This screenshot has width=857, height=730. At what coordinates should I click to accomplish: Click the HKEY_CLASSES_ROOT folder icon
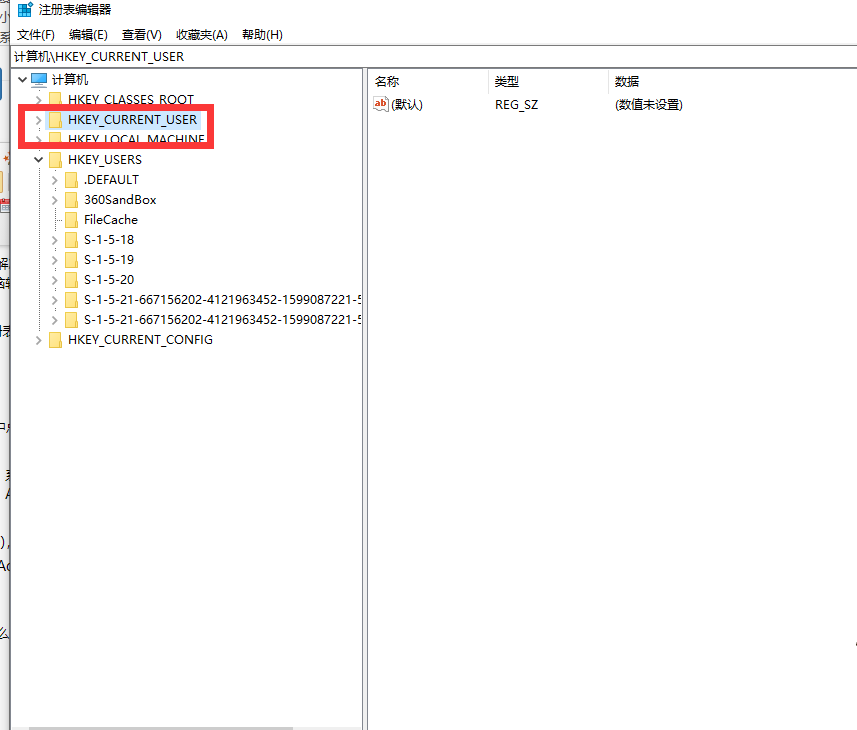coord(54,99)
